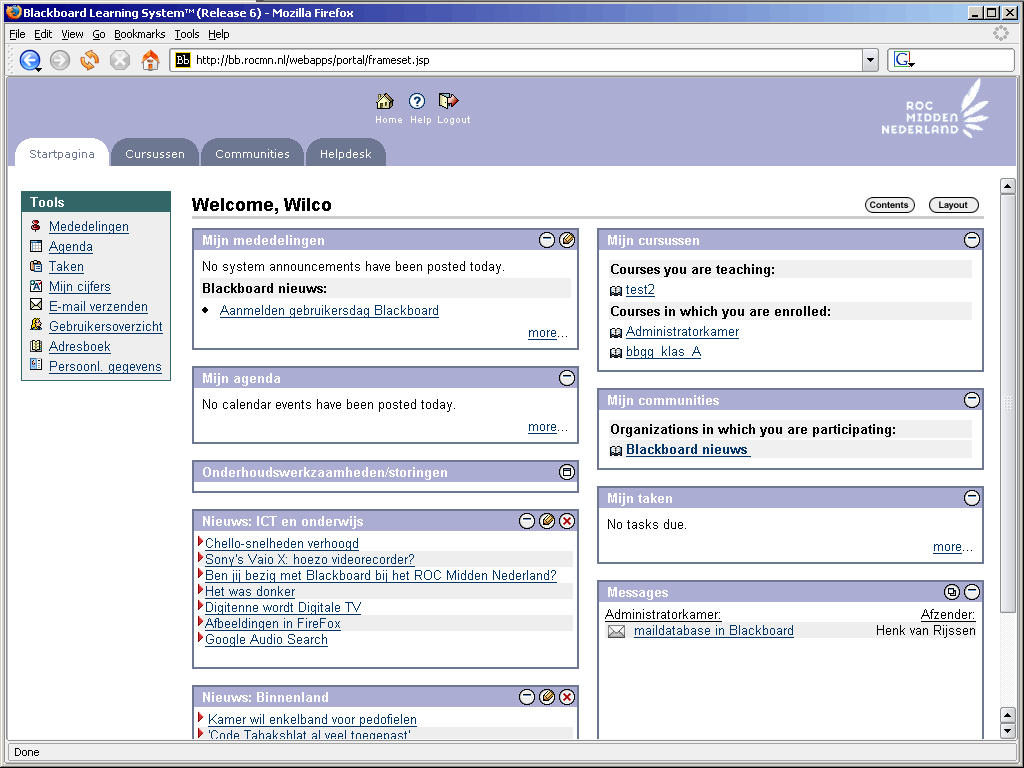Screen dimensions: 1024x768
Task: Edit Mijn mededelingen with pencil icon
Action: pos(567,240)
